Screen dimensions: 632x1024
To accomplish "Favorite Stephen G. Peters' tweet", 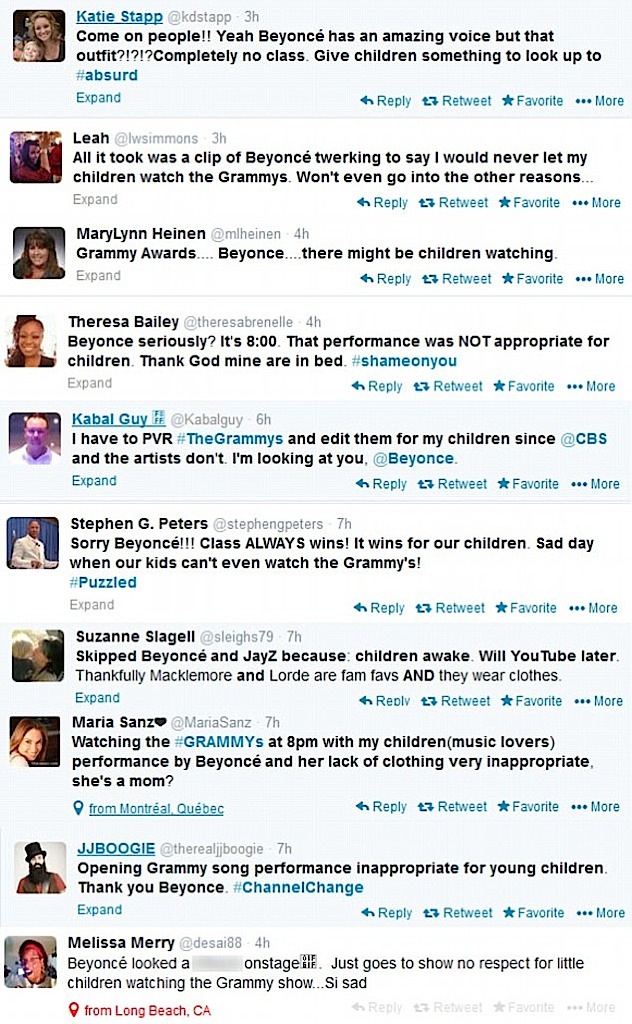I will tap(528, 608).
